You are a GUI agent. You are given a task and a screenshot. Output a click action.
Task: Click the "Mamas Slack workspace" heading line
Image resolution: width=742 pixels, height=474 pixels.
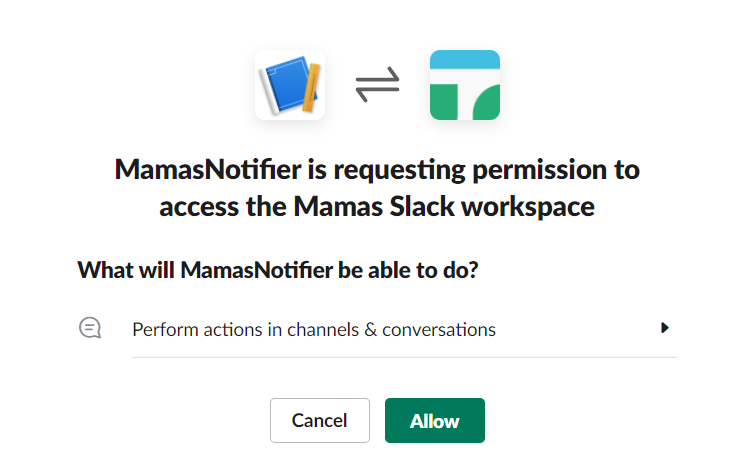(377, 206)
